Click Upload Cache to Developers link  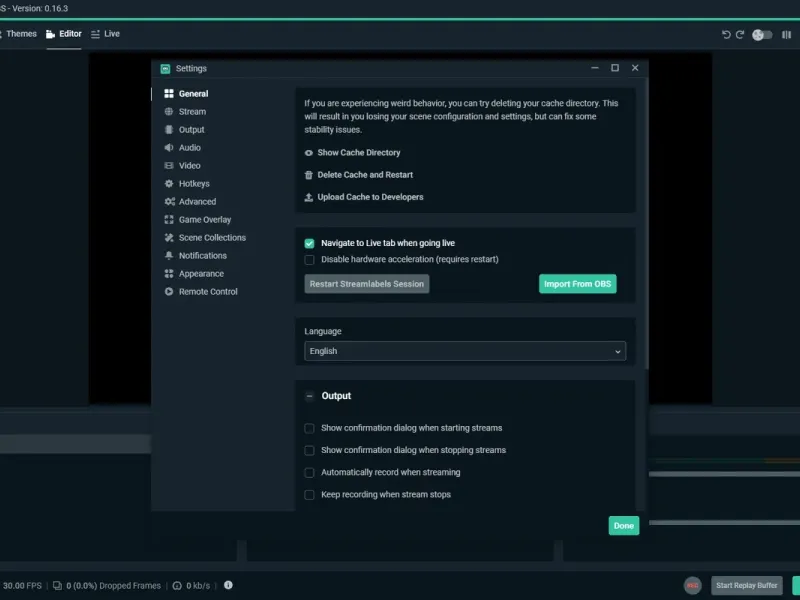click(370, 197)
